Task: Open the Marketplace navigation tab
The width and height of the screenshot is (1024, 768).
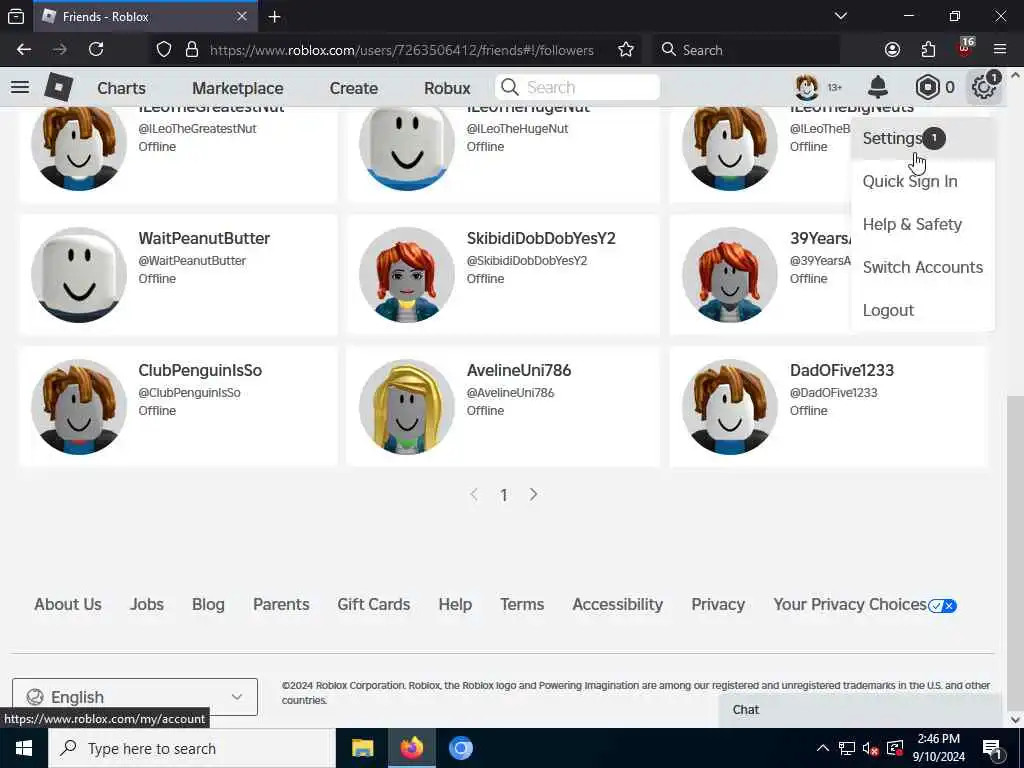Action: [x=238, y=88]
